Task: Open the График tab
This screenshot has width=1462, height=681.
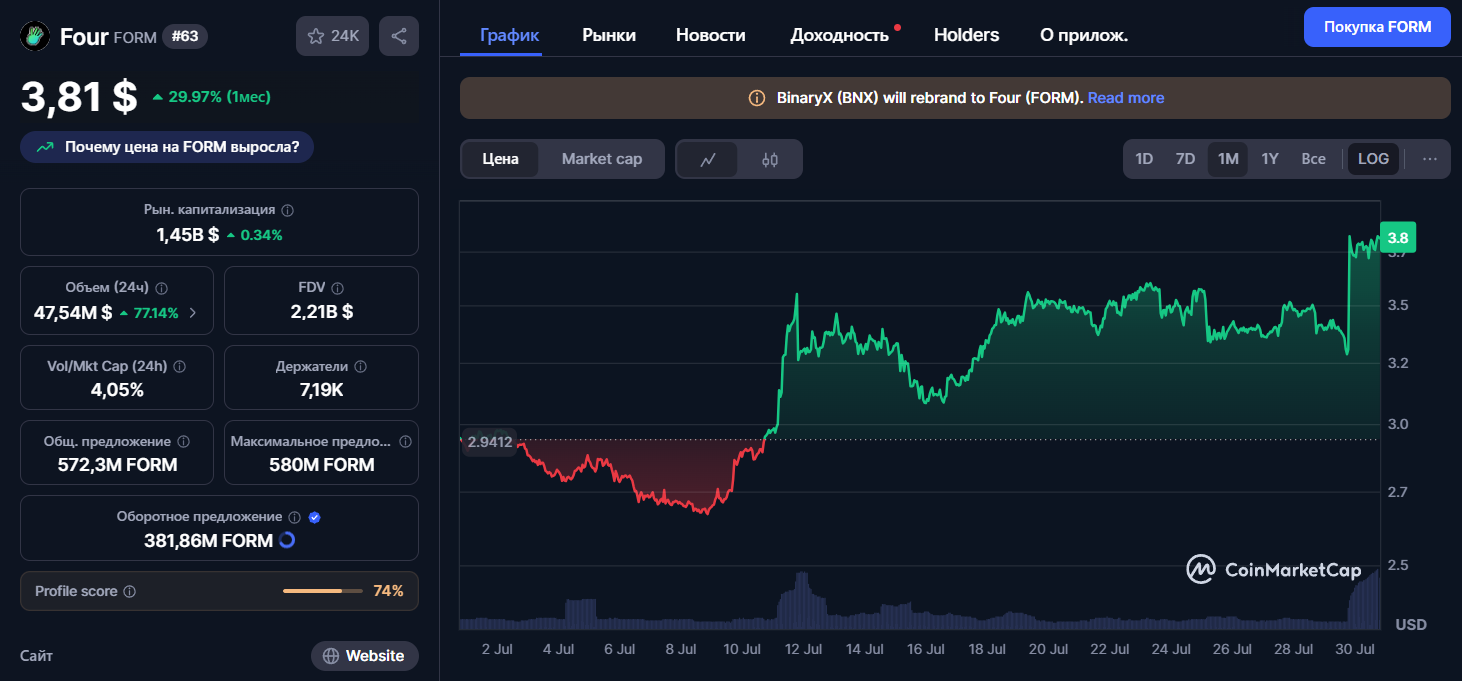Action: coord(510,35)
